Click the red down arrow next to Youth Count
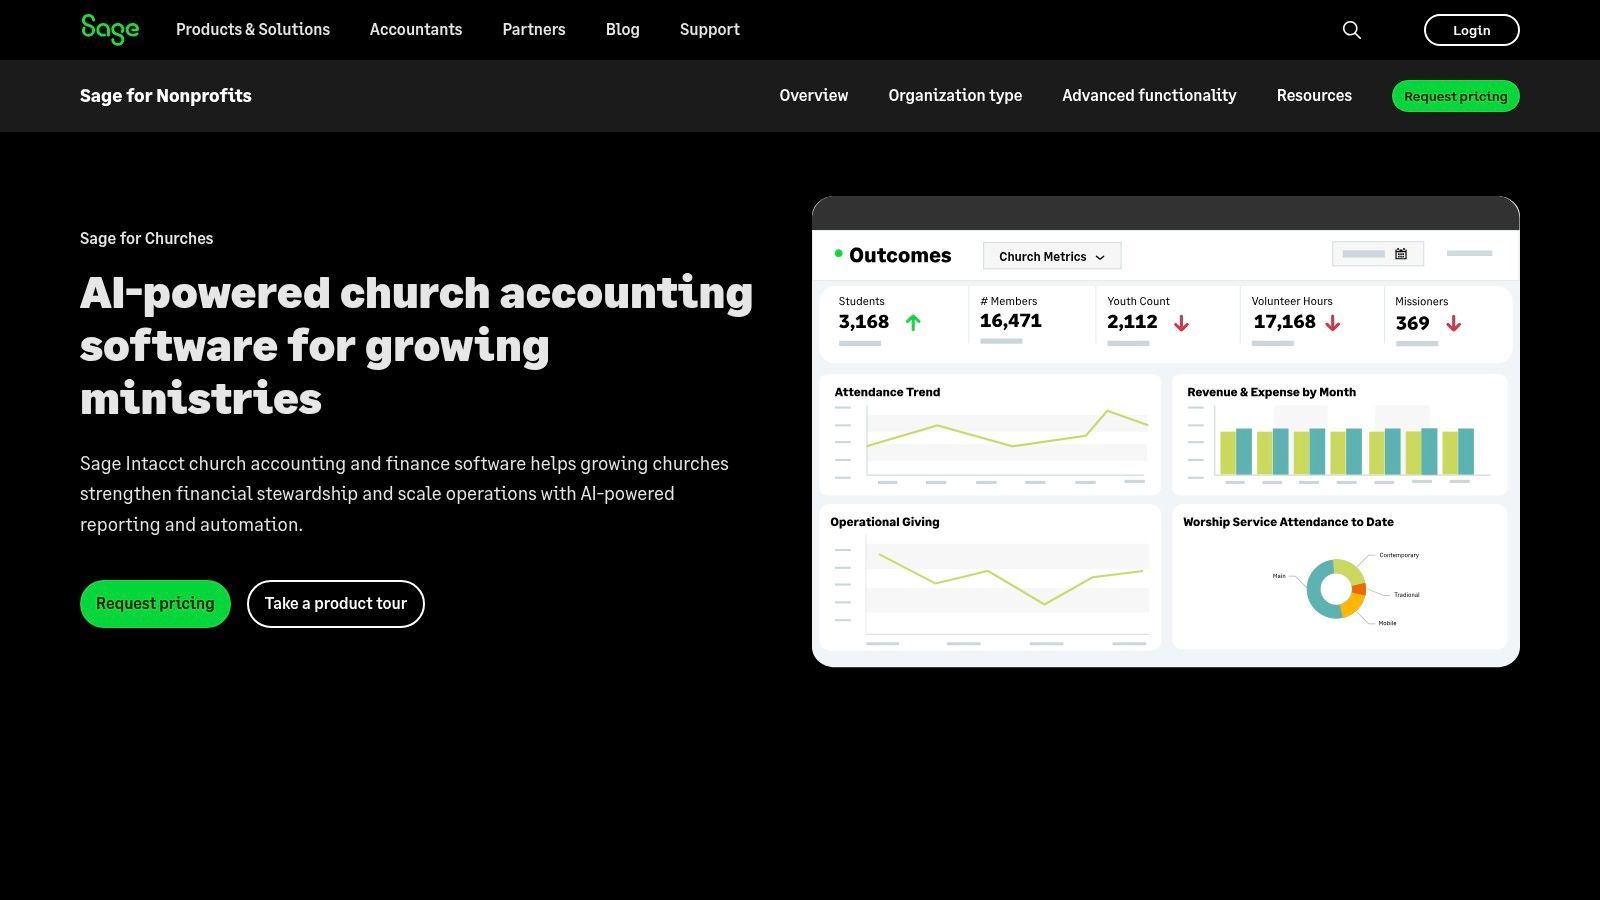The image size is (1600, 900). 1182,322
